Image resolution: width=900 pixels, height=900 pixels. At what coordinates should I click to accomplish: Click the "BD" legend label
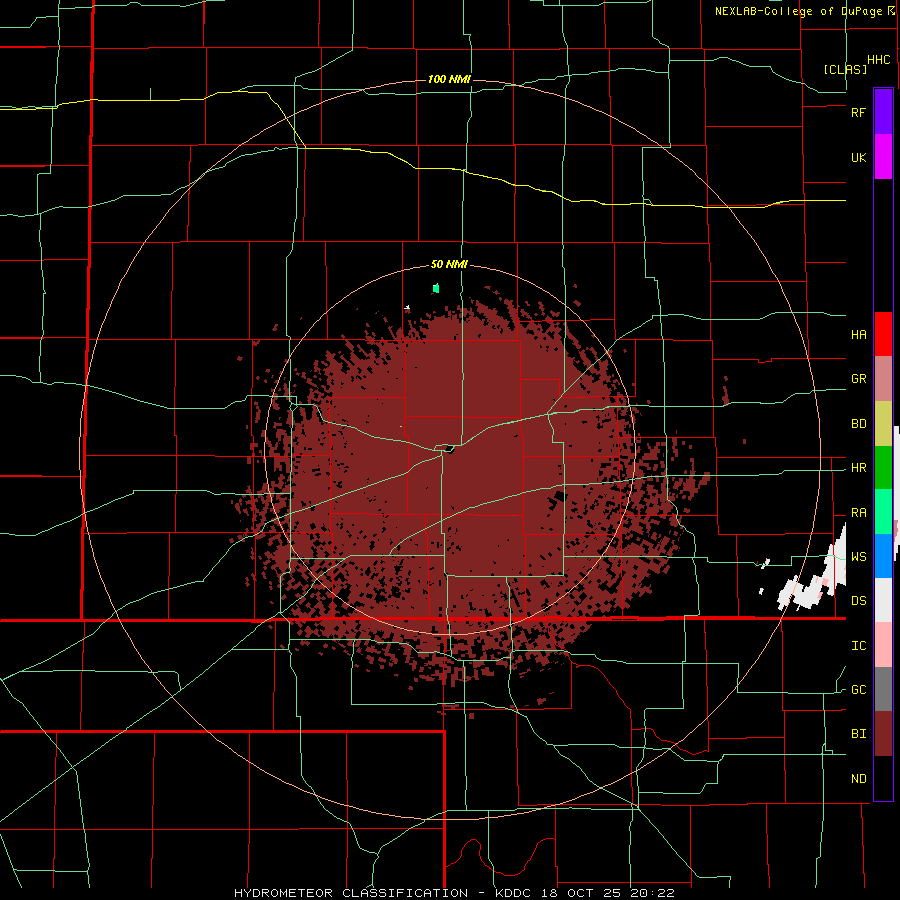click(858, 424)
